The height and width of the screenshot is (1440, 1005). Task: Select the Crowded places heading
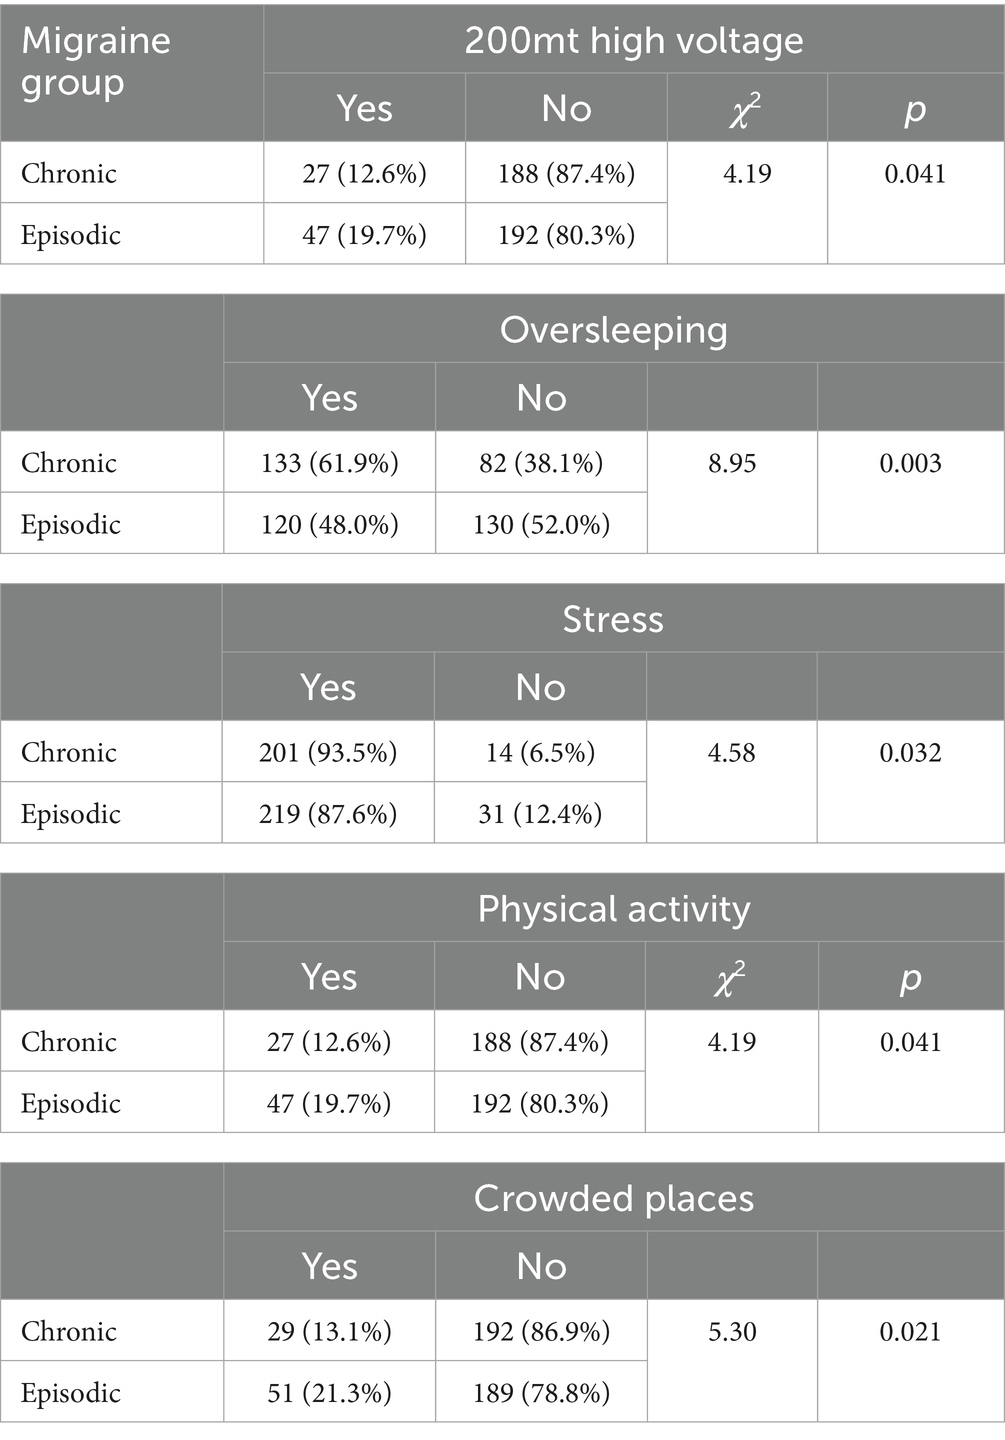pyautogui.click(x=613, y=1198)
